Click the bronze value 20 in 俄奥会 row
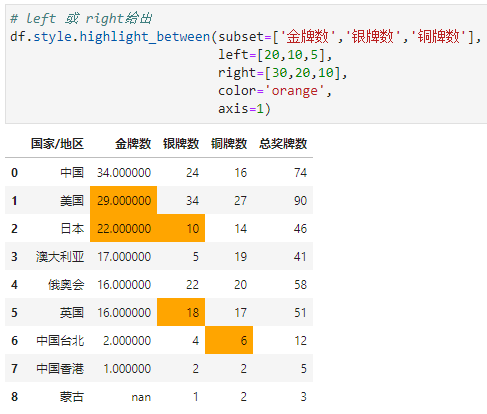Screen dimensions: 487x414 [240, 285]
